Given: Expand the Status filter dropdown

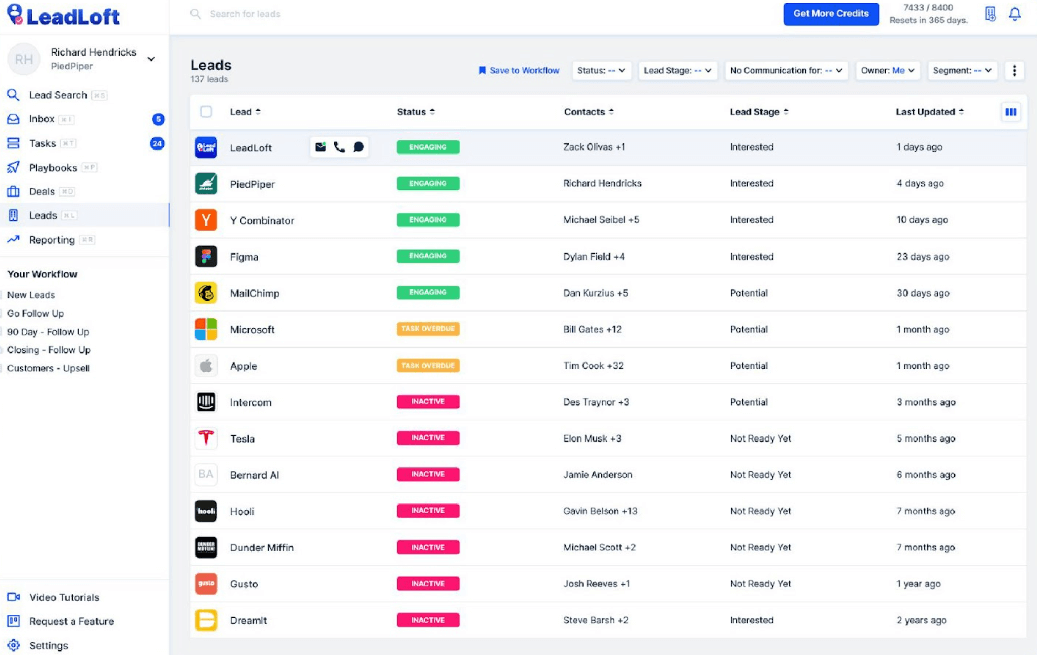Looking at the screenshot, I should tap(601, 71).
